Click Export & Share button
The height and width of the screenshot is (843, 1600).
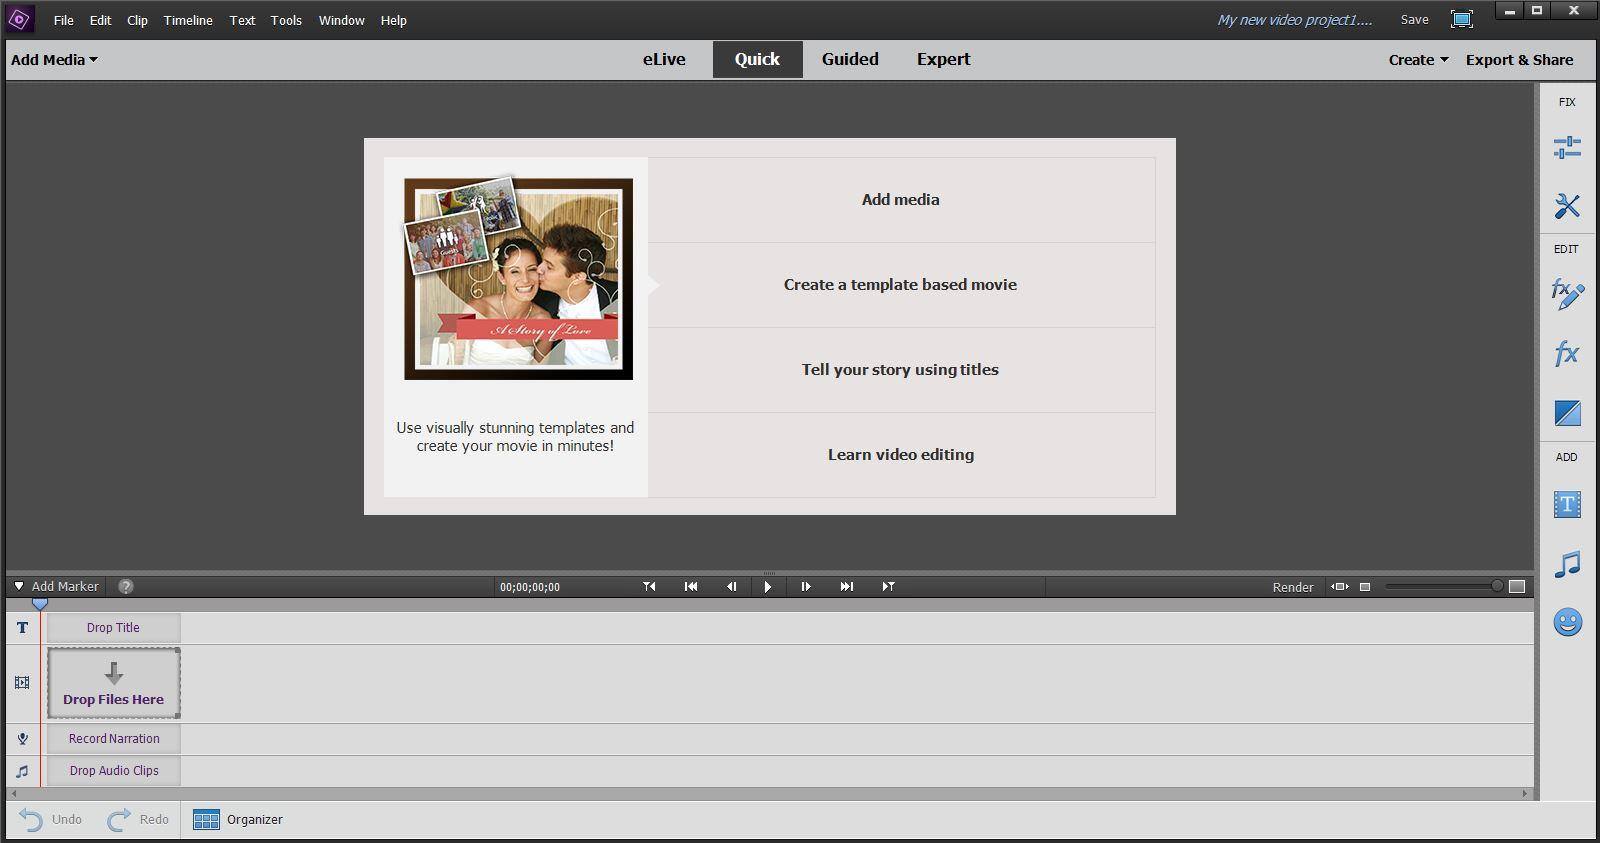(1519, 60)
